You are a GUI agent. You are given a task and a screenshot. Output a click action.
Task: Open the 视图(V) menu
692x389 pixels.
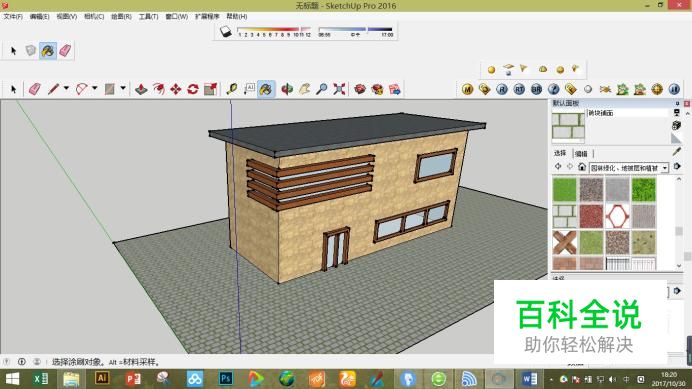click(x=67, y=16)
